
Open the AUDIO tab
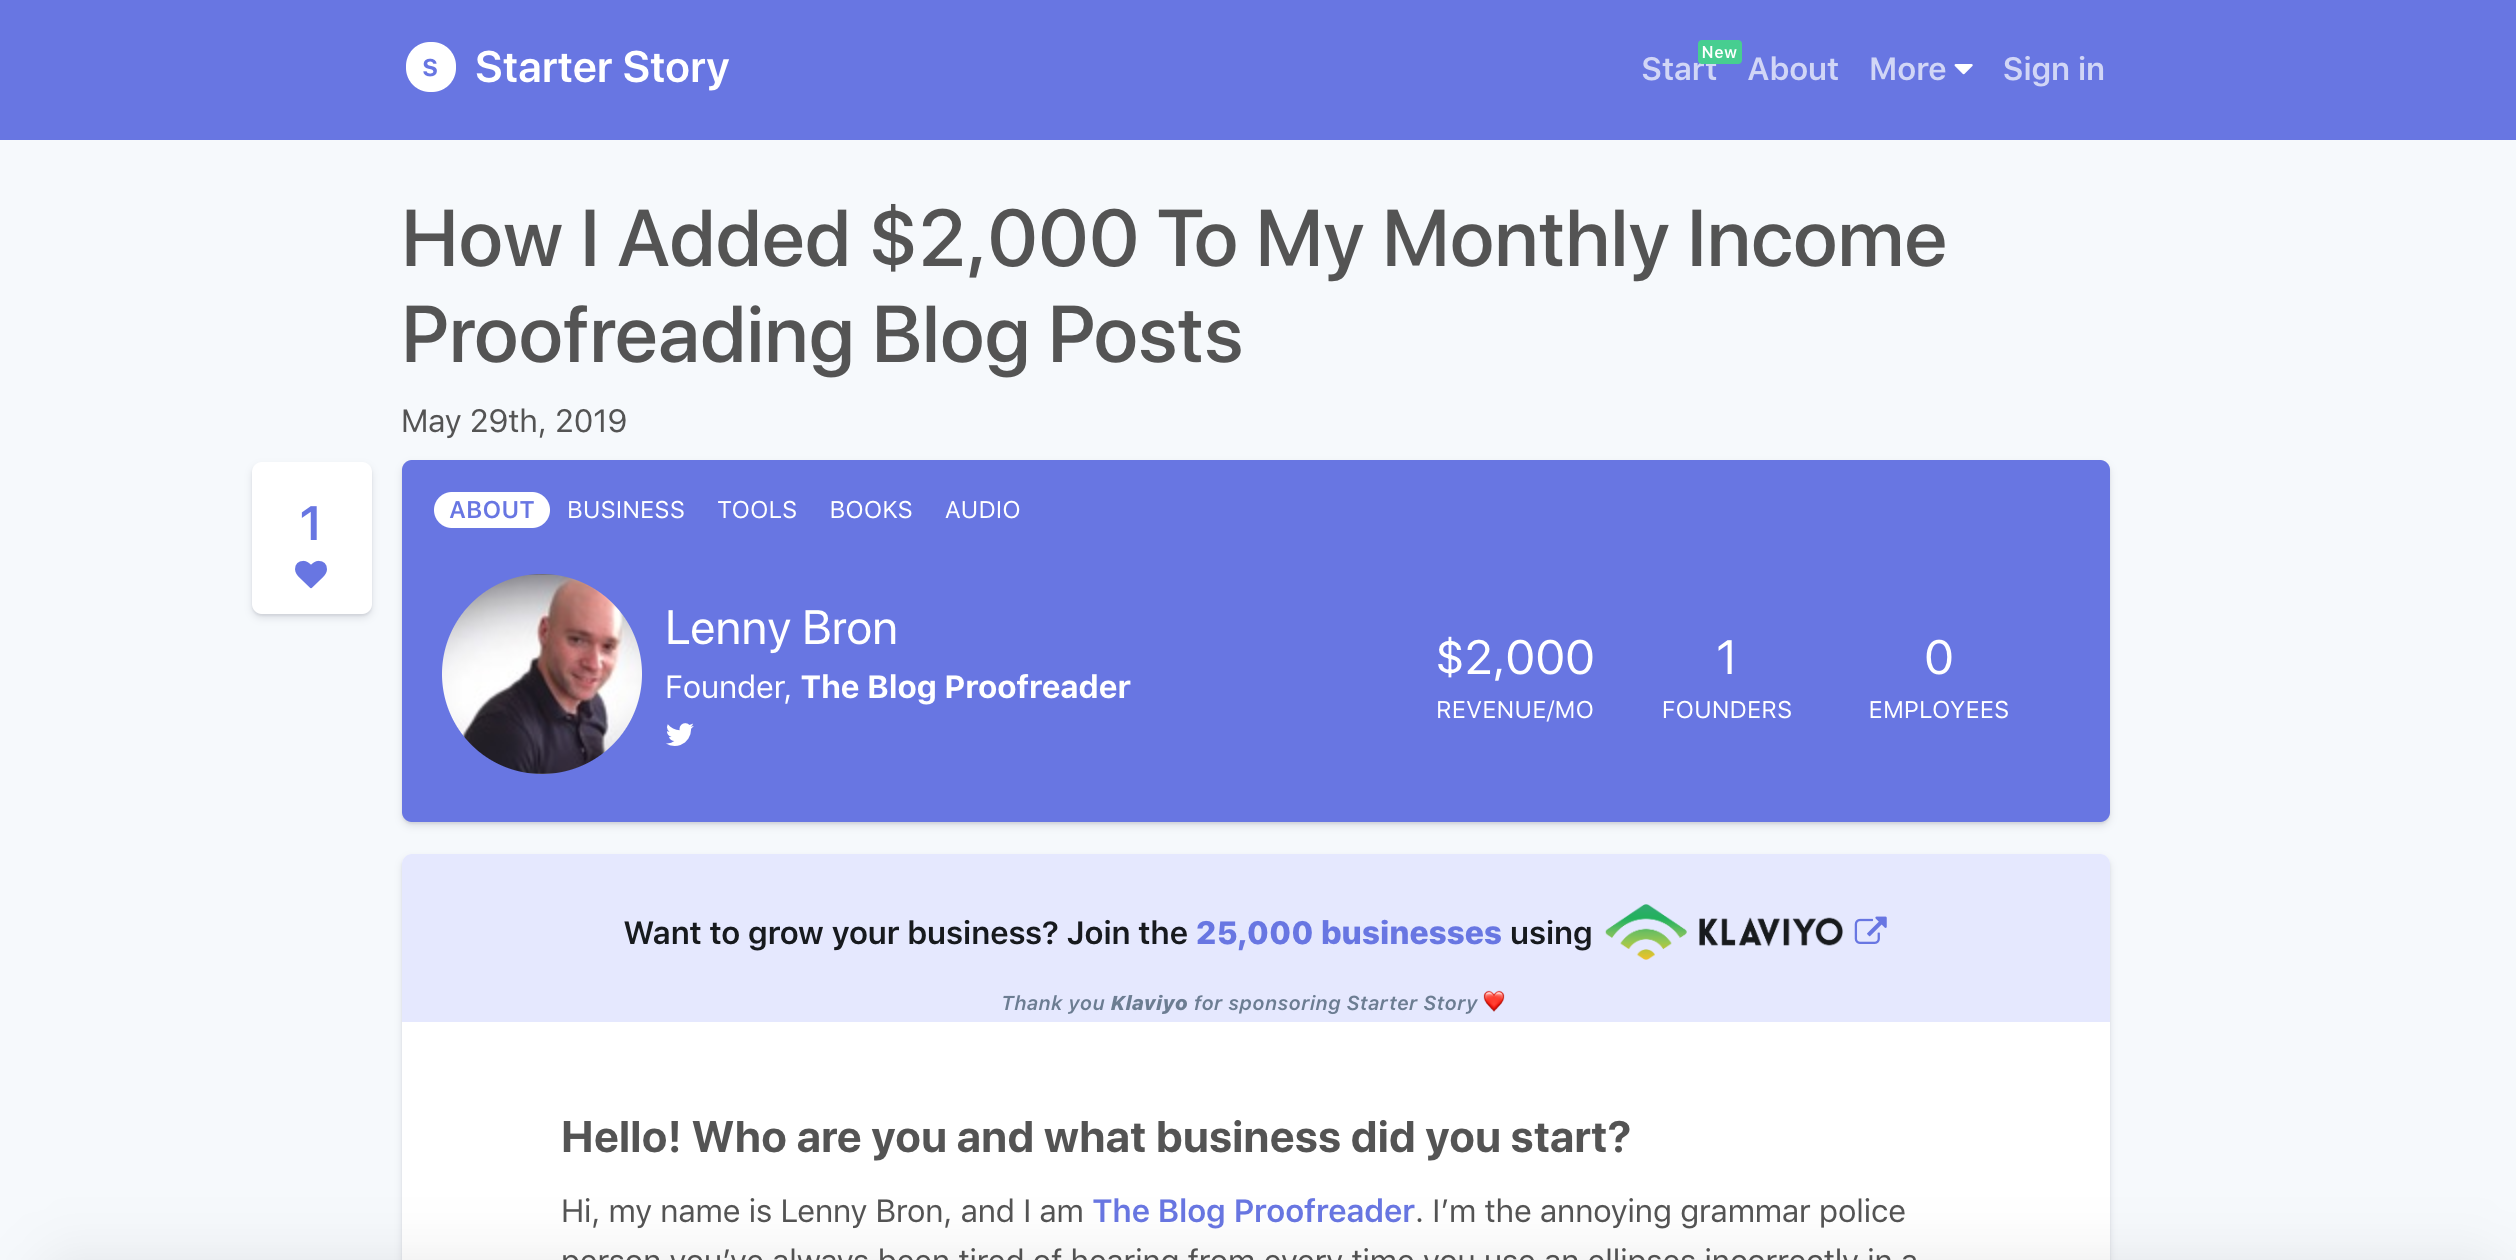983,509
